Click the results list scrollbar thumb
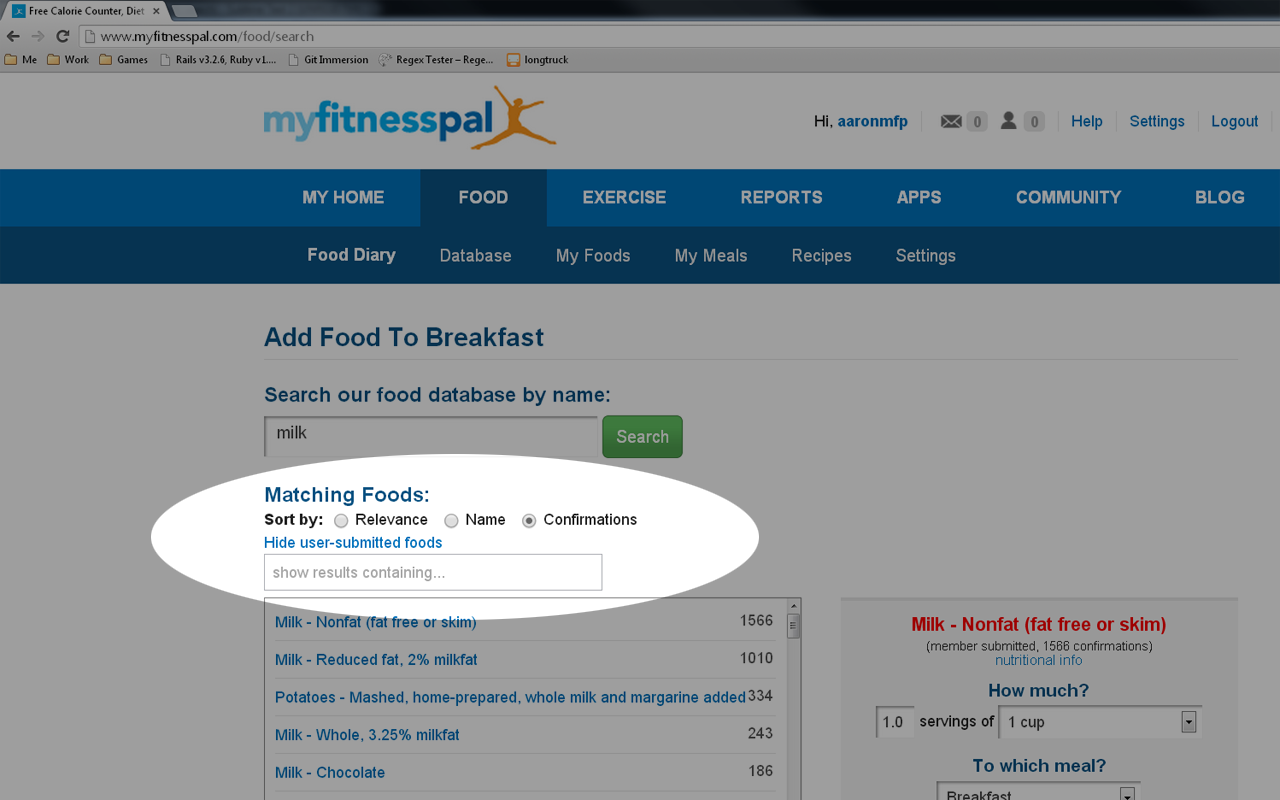This screenshot has width=1280, height=800. 794,626
